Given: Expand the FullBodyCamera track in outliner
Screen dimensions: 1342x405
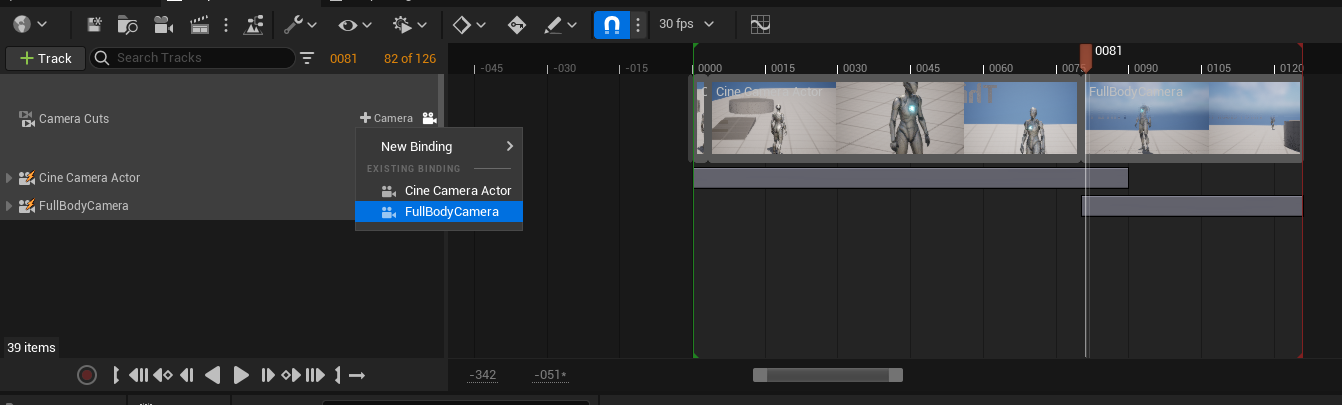Looking at the screenshot, I should [x=9, y=206].
